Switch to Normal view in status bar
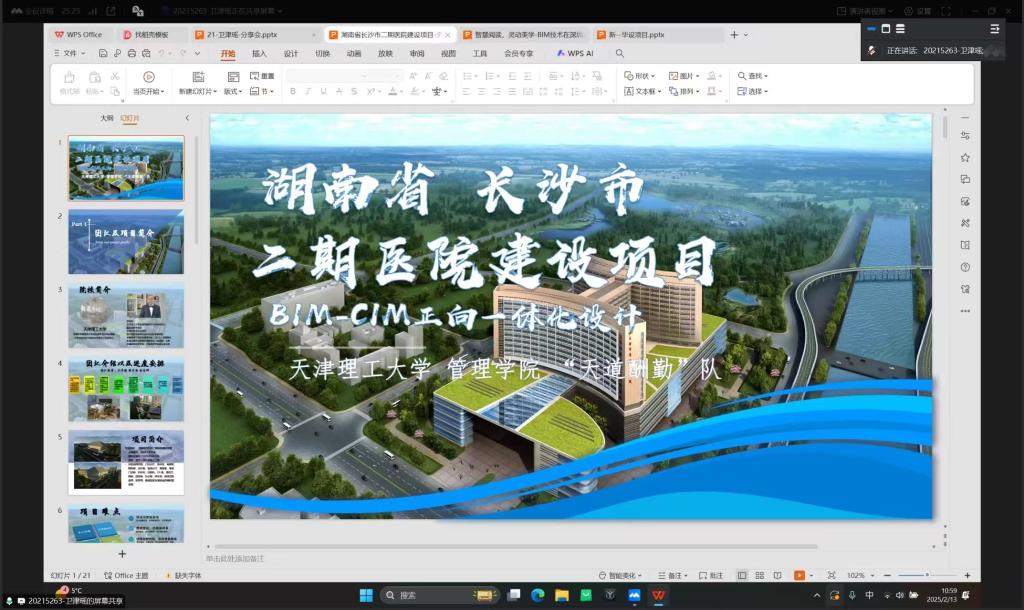 [742, 575]
